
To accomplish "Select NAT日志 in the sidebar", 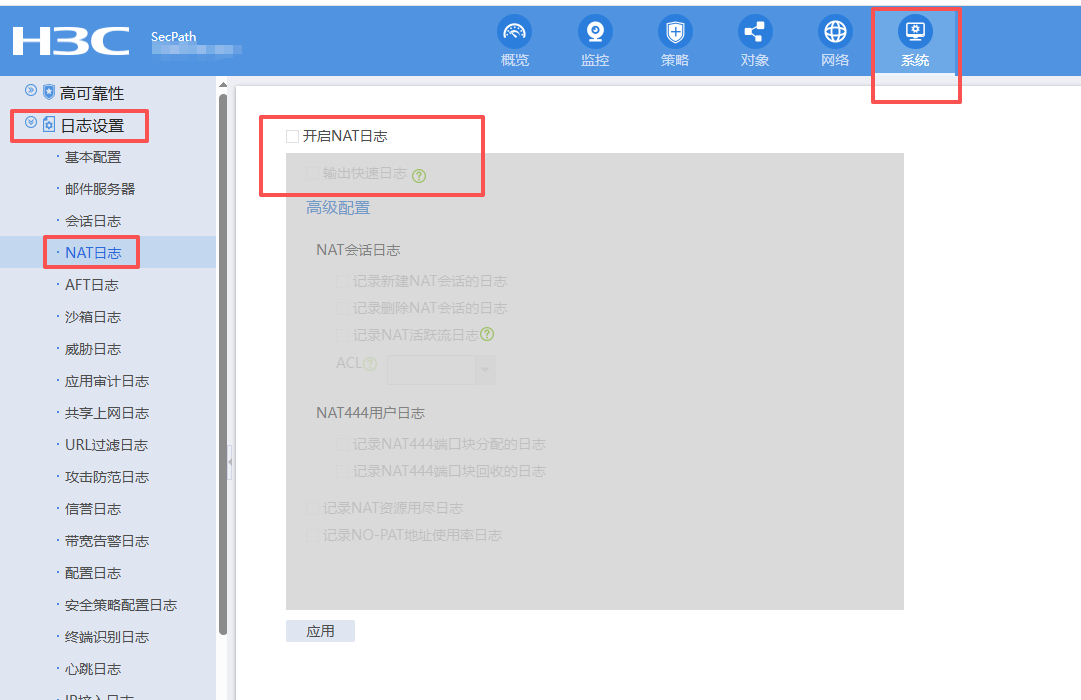I will (93, 253).
